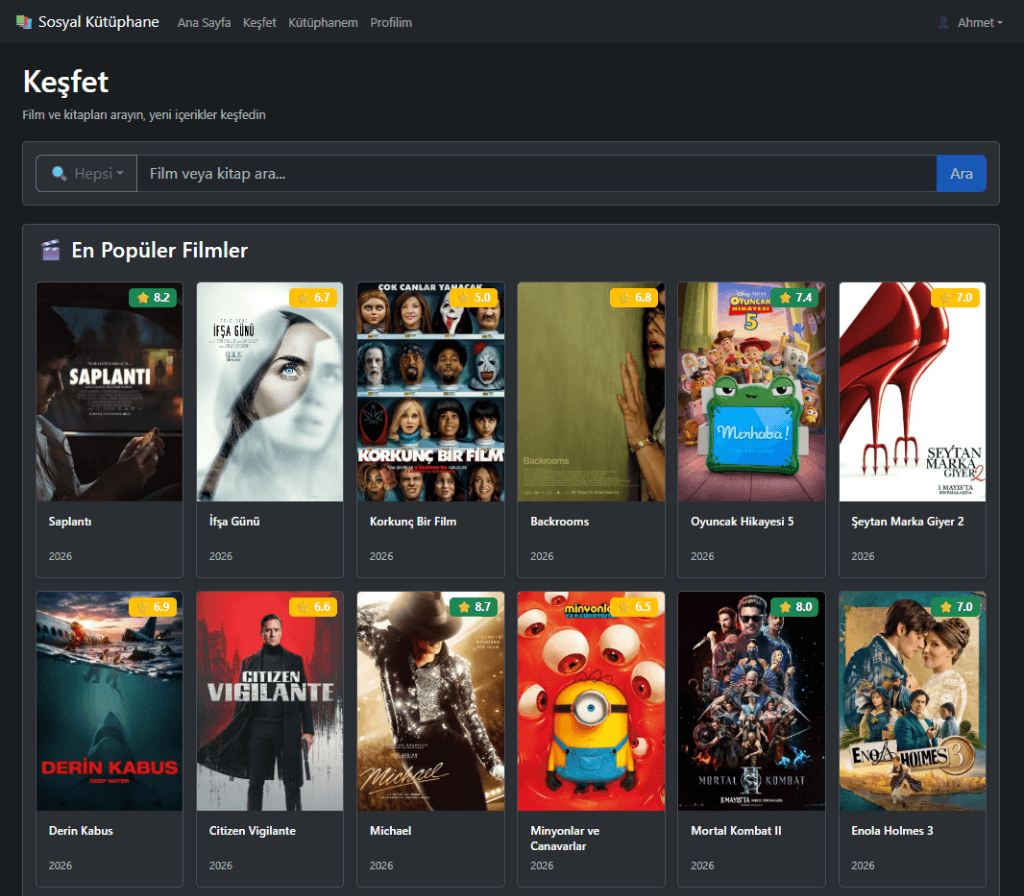Focus the Film veya kitap ara search field

(537, 174)
